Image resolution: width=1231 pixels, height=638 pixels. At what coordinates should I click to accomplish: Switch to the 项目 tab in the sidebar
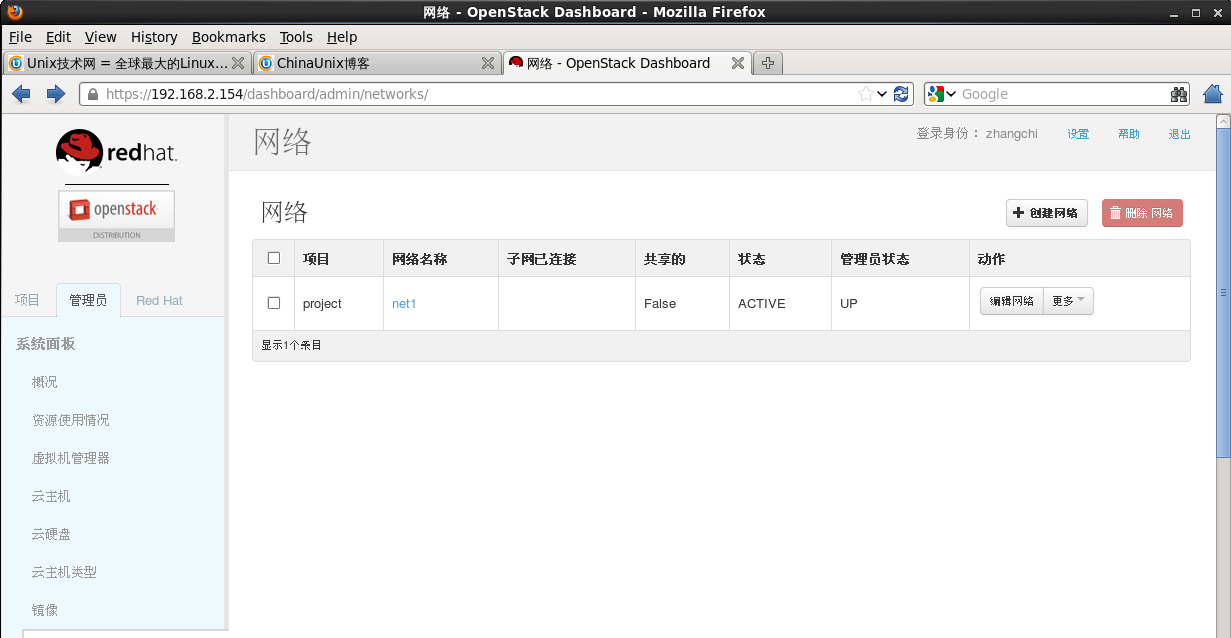point(28,299)
